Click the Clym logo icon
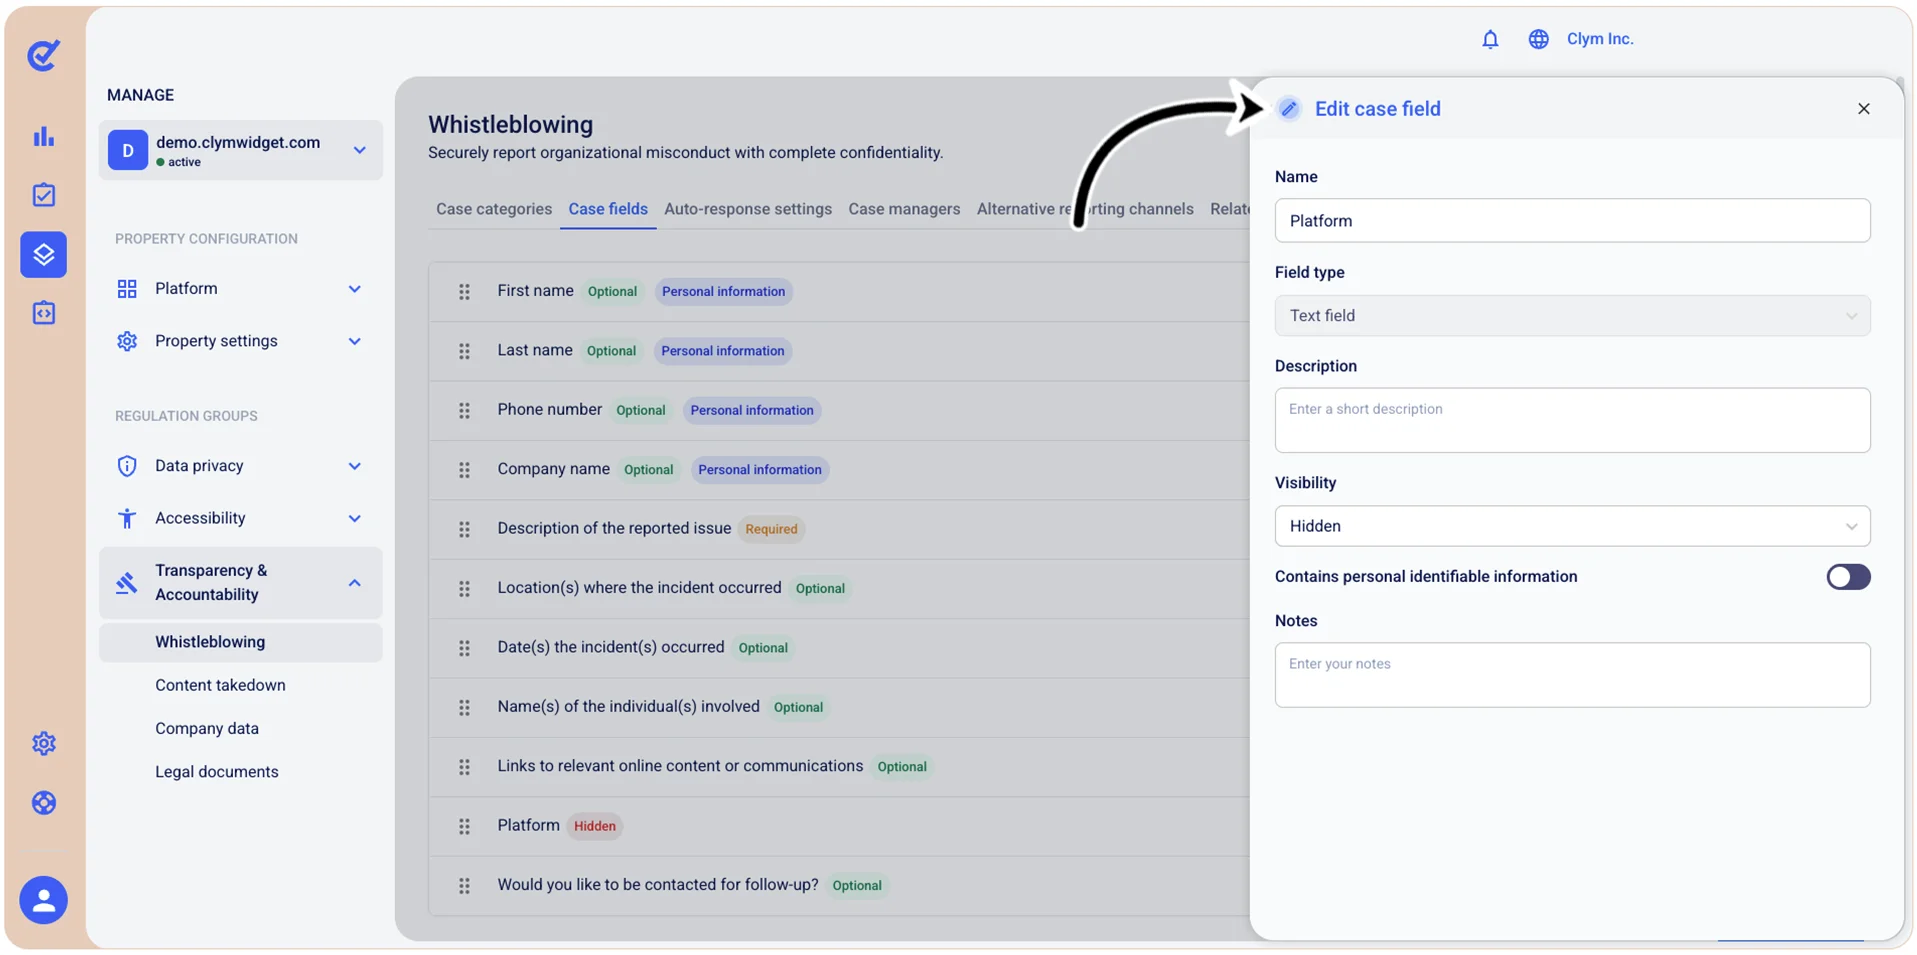Viewport: 1917px width, 955px height. coord(44,55)
